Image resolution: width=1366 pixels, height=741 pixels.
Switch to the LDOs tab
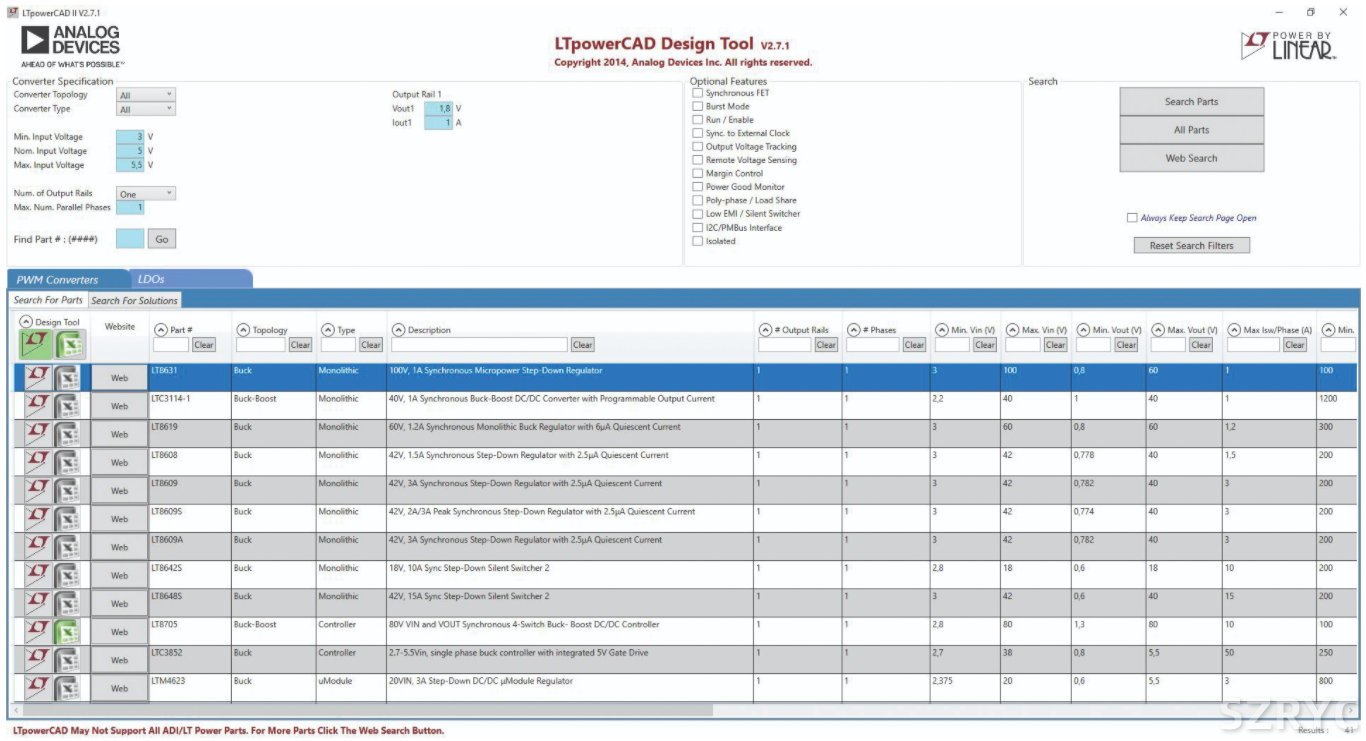[151, 280]
